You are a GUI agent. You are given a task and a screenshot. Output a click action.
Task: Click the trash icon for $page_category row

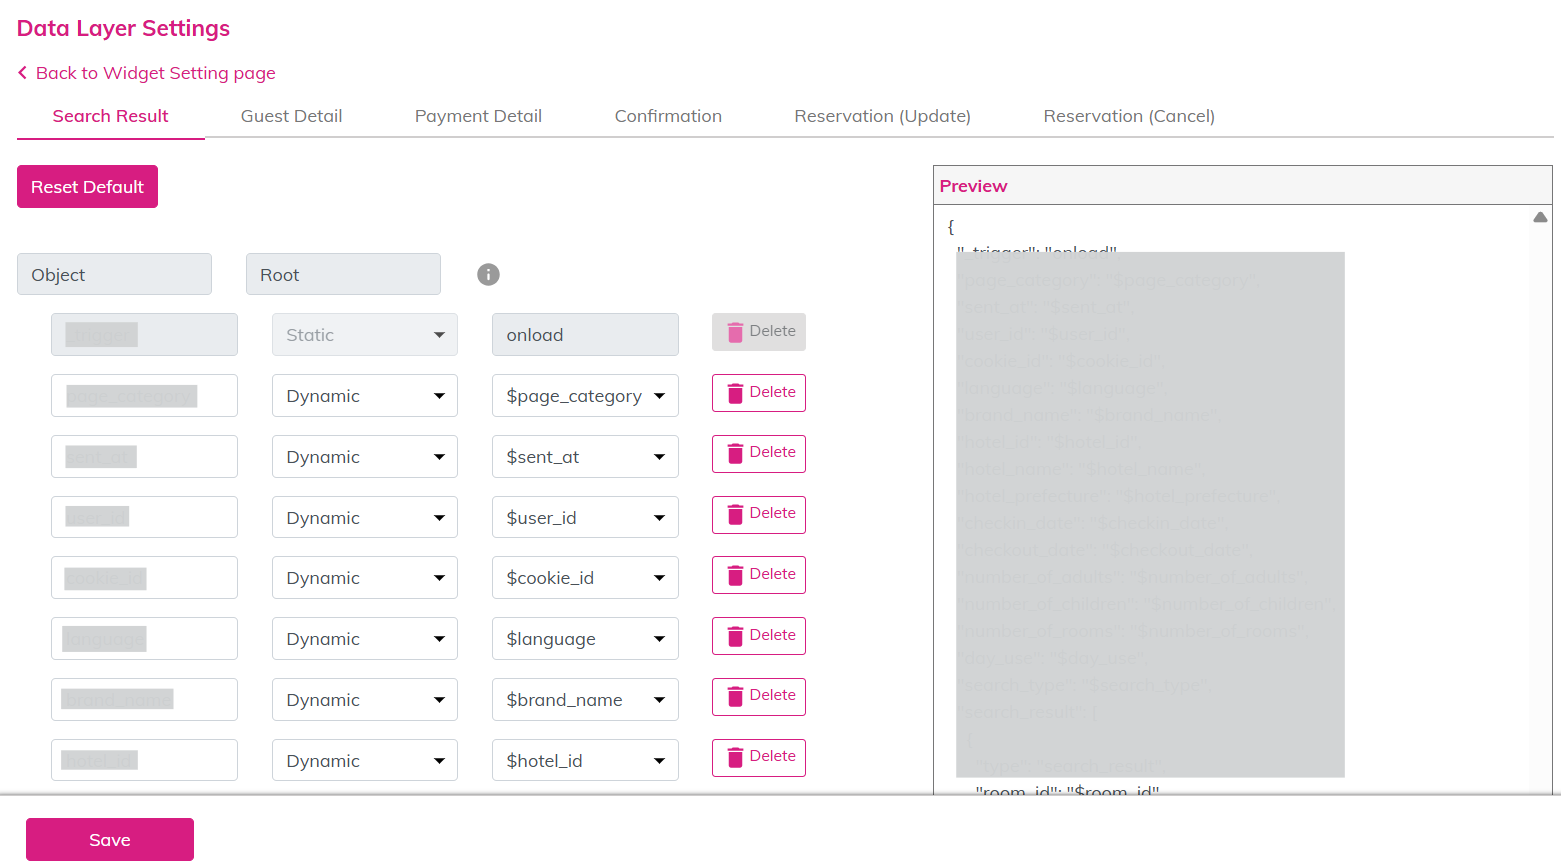click(735, 393)
